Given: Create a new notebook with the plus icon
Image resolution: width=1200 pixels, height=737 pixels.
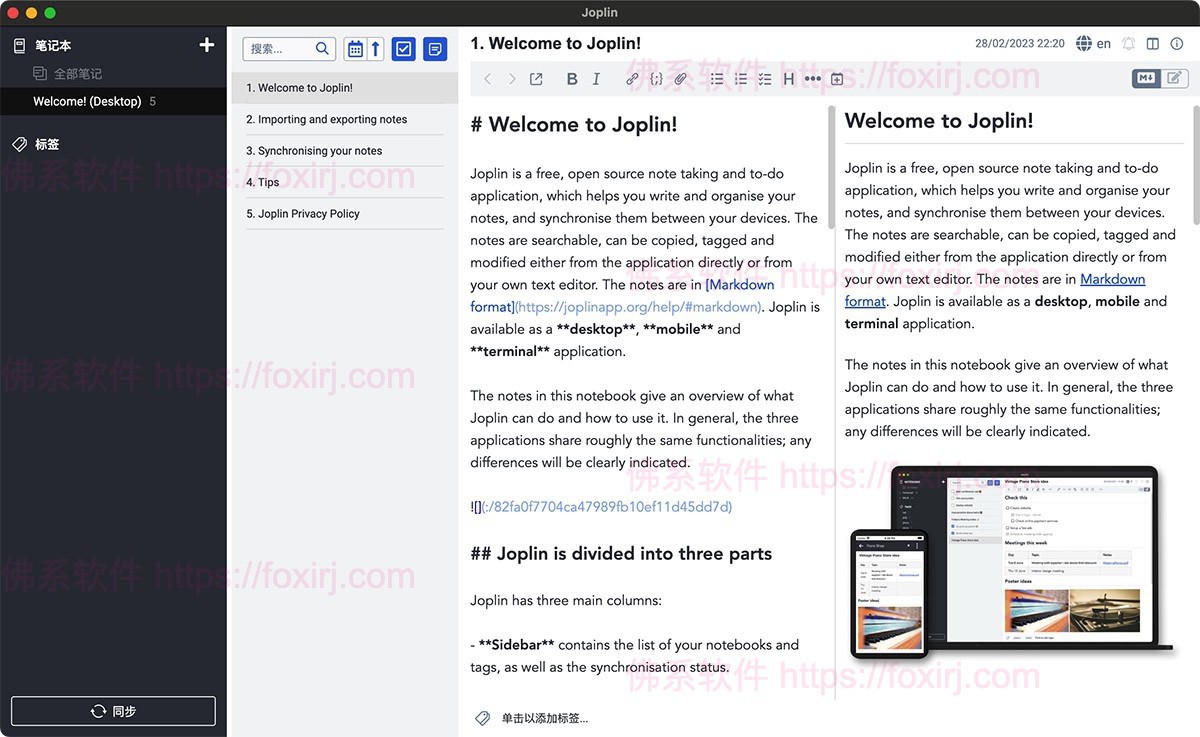Looking at the screenshot, I should 206,44.
